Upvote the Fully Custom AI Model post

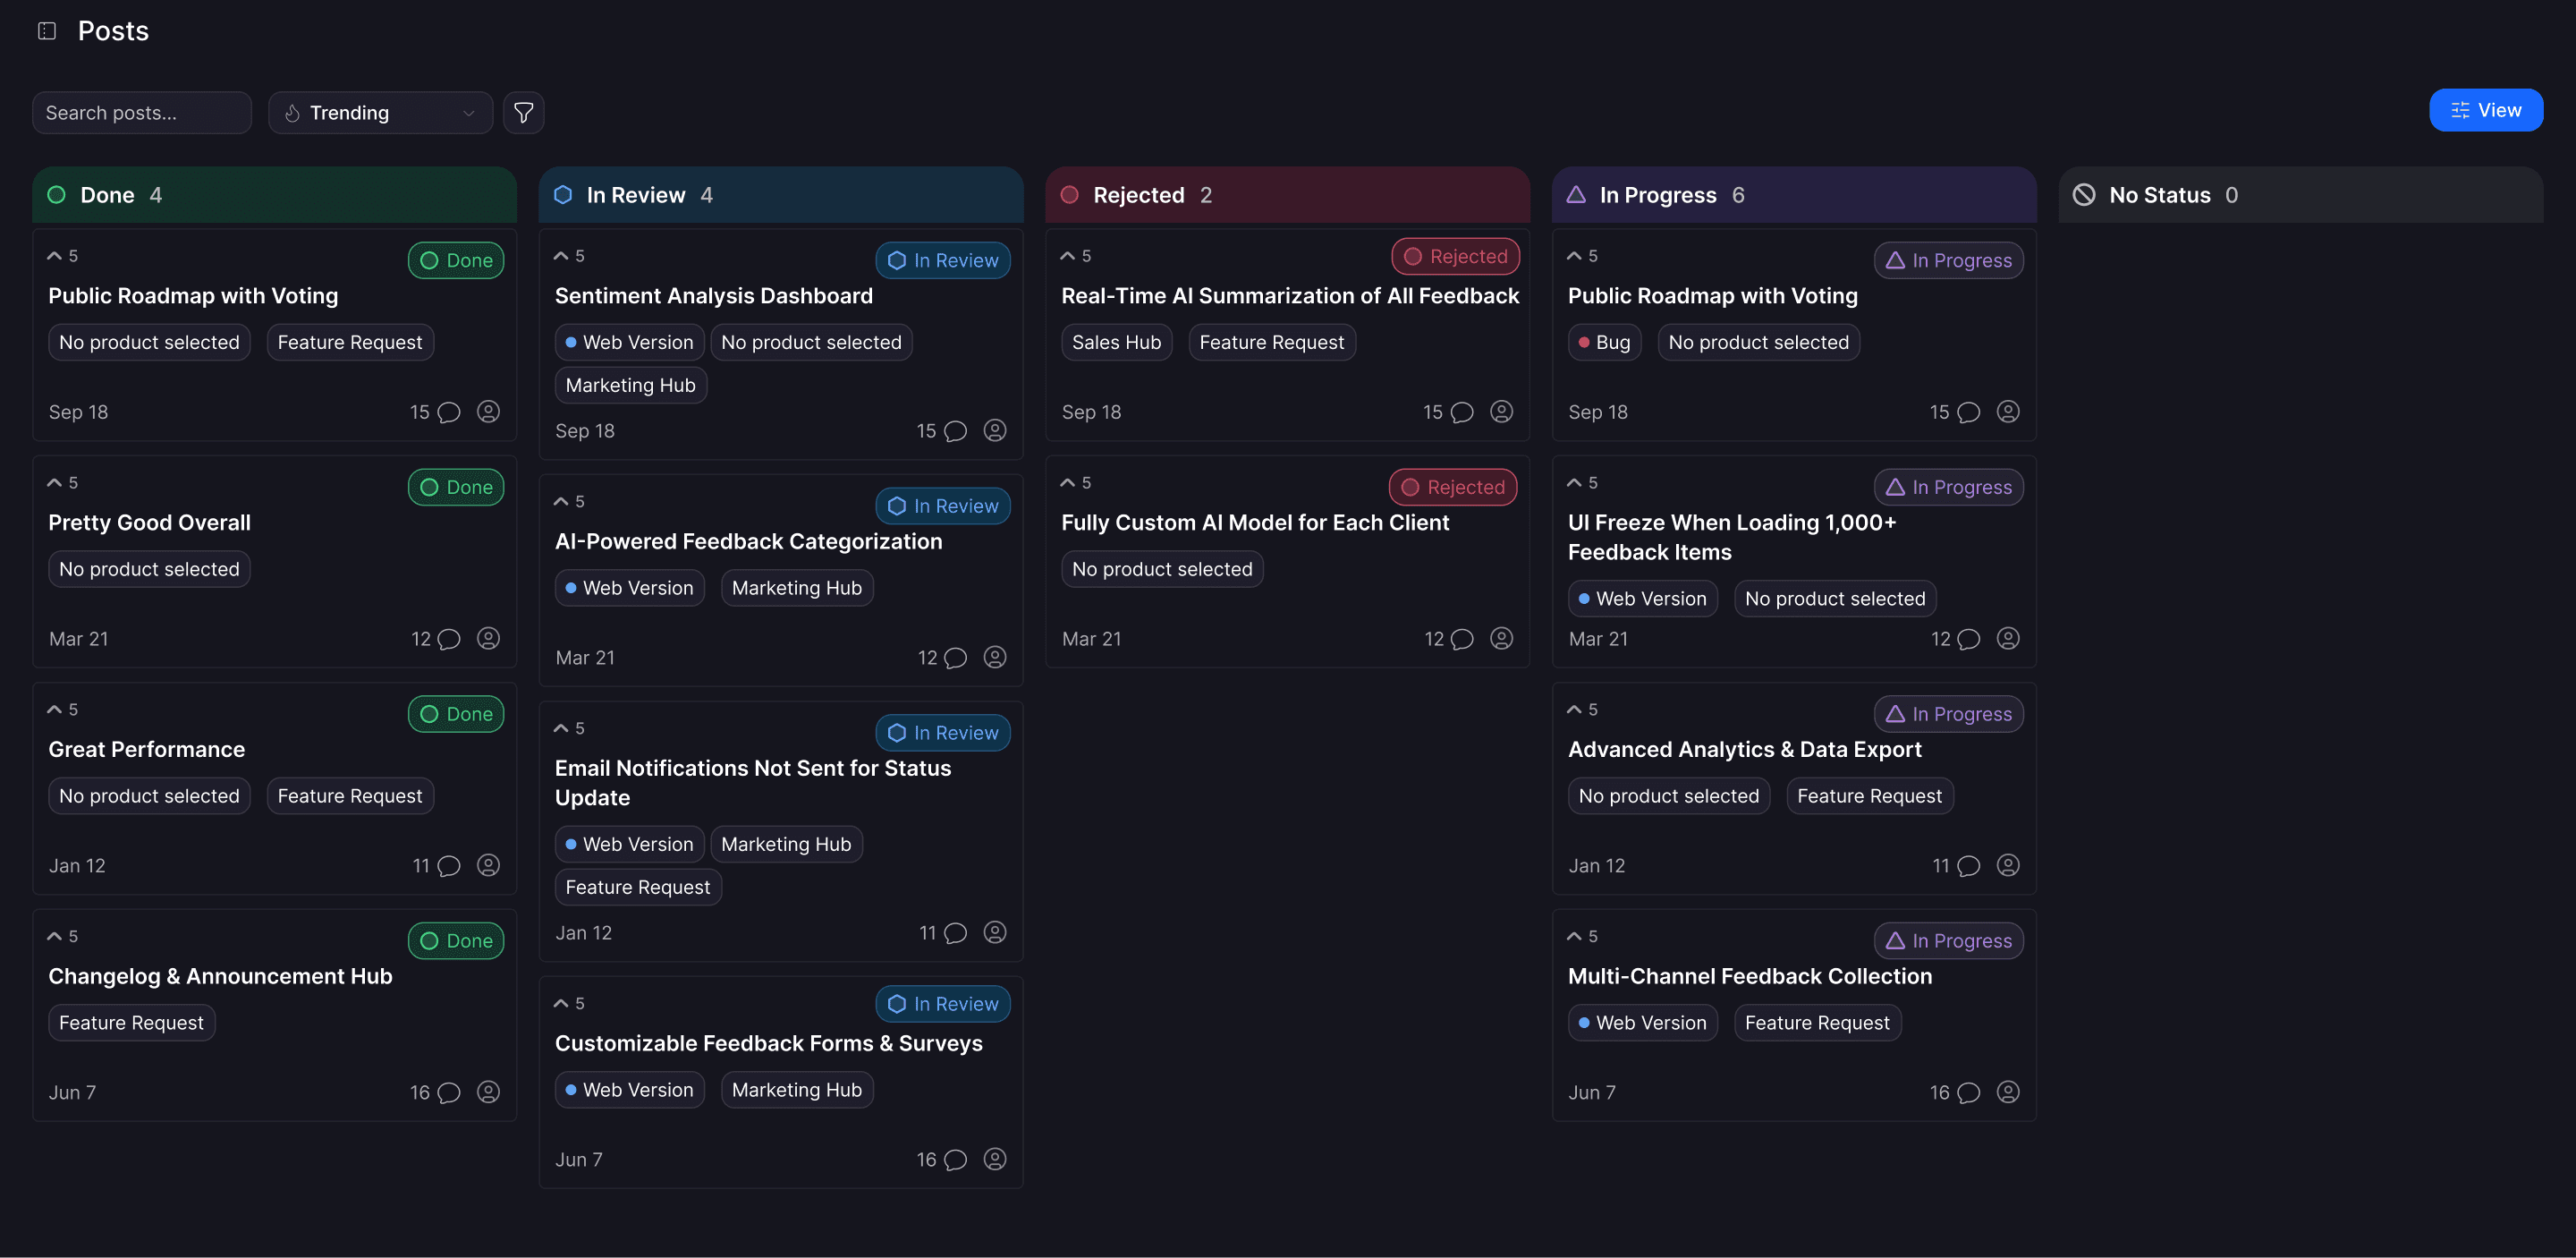click(x=1068, y=483)
